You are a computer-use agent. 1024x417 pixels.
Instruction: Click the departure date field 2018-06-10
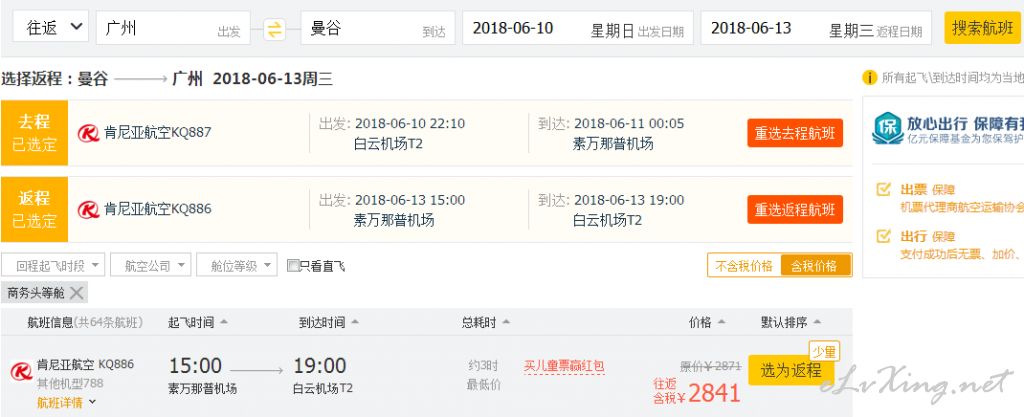point(578,28)
